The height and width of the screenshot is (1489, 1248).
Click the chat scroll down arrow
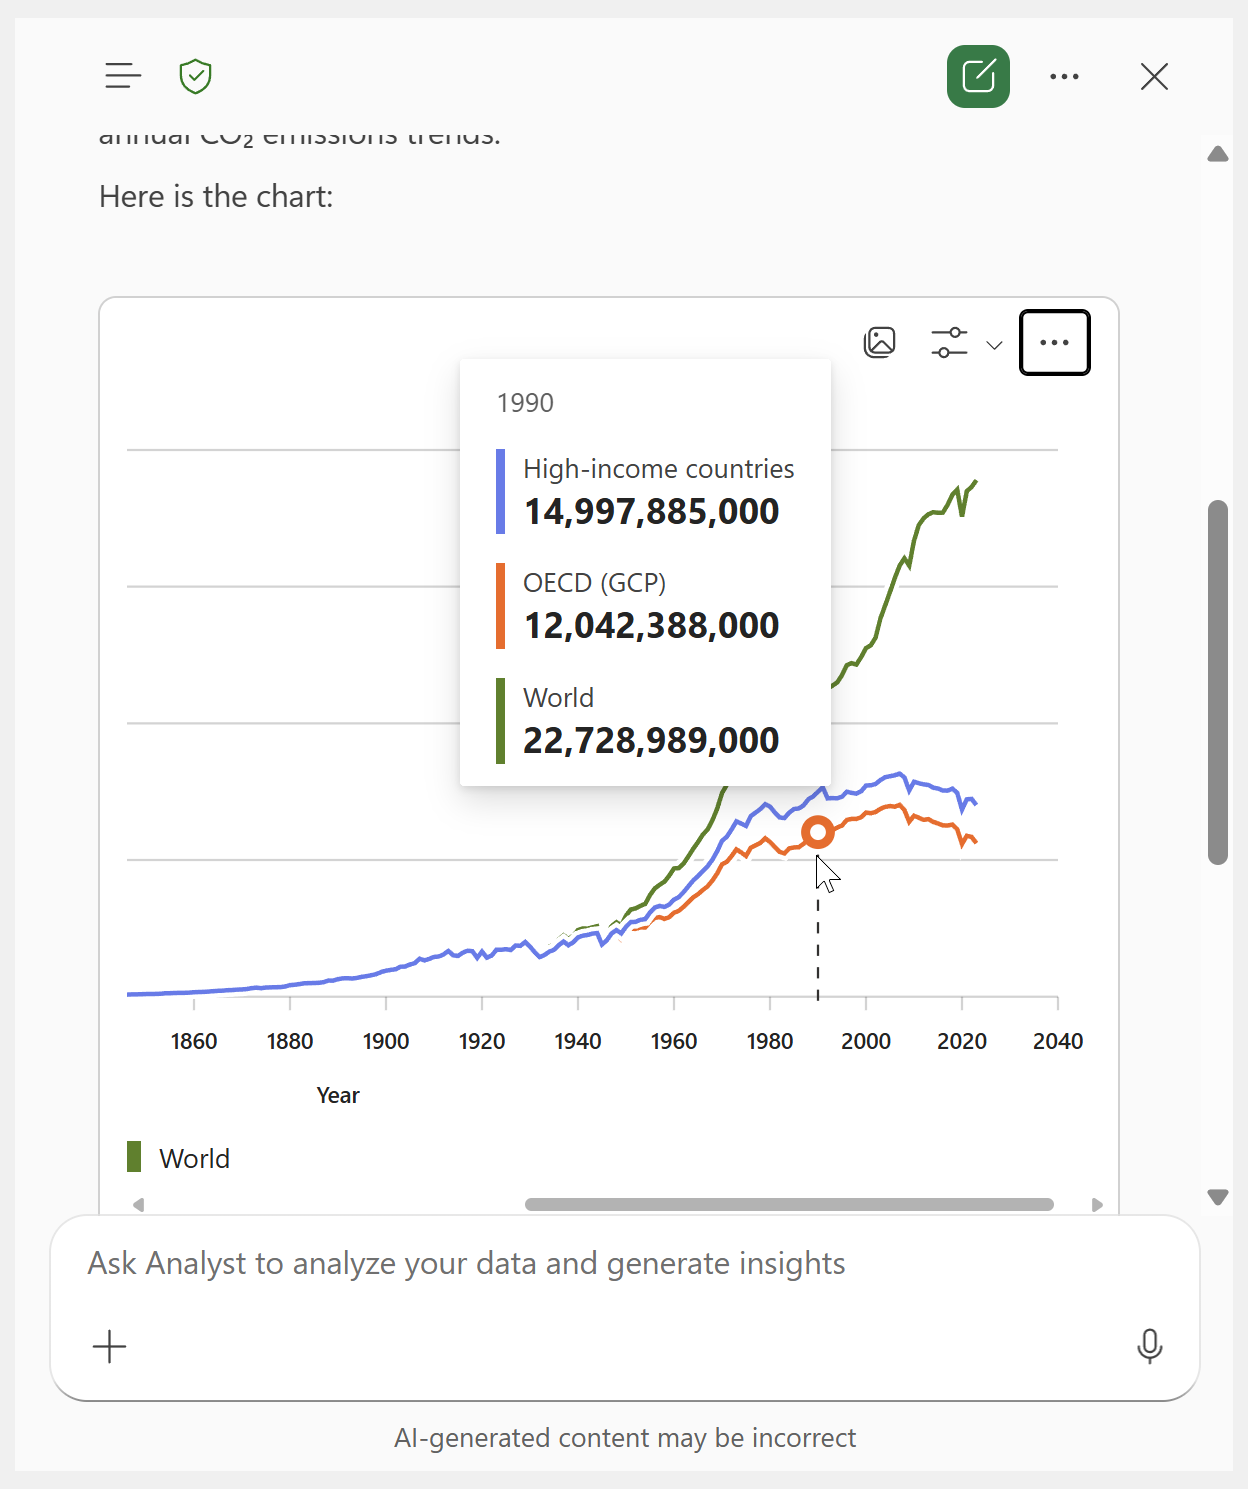coord(1217,1197)
